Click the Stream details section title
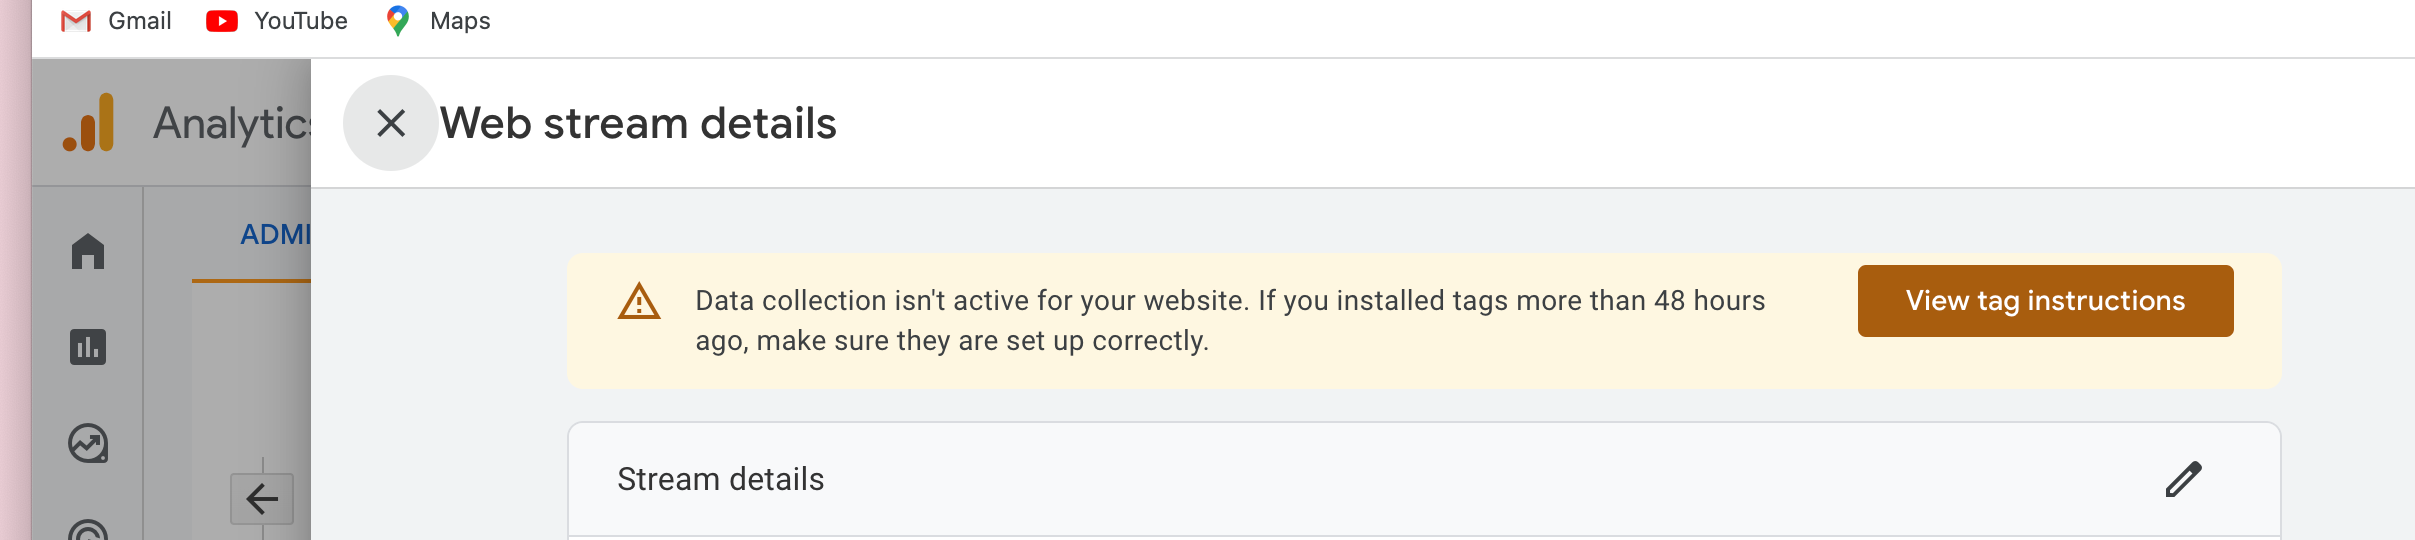This screenshot has height=540, width=2415. pyautogui.click(x=720, y=480)
